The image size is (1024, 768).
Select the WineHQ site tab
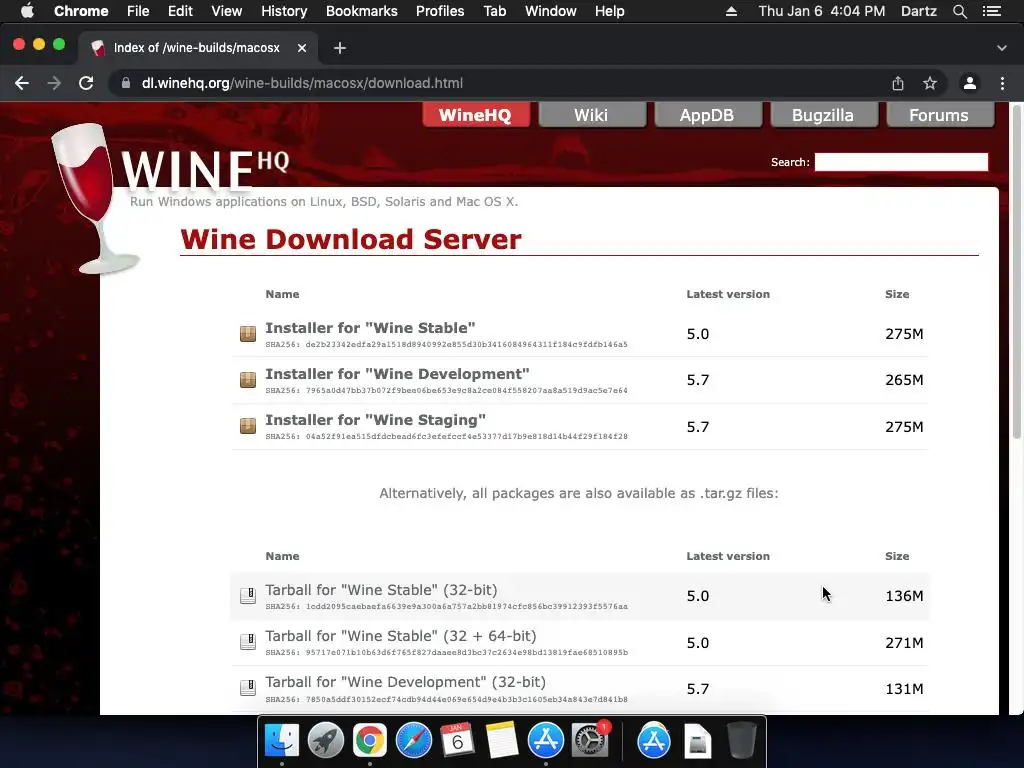(x=475, y=115)
